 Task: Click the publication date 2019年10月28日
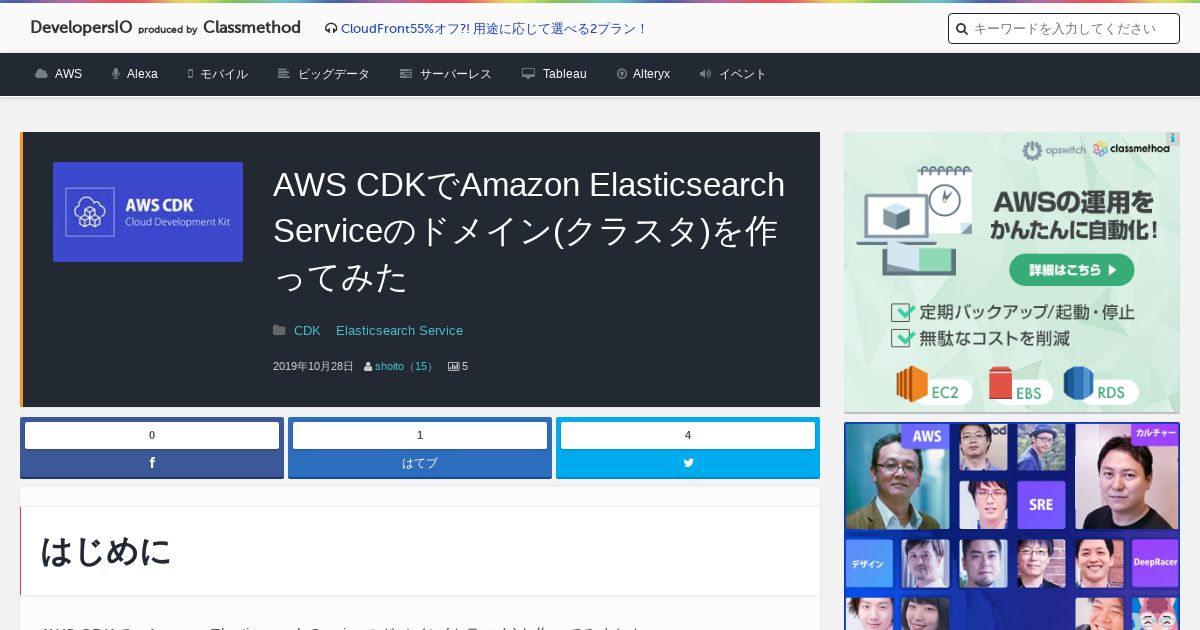(313, 367)
